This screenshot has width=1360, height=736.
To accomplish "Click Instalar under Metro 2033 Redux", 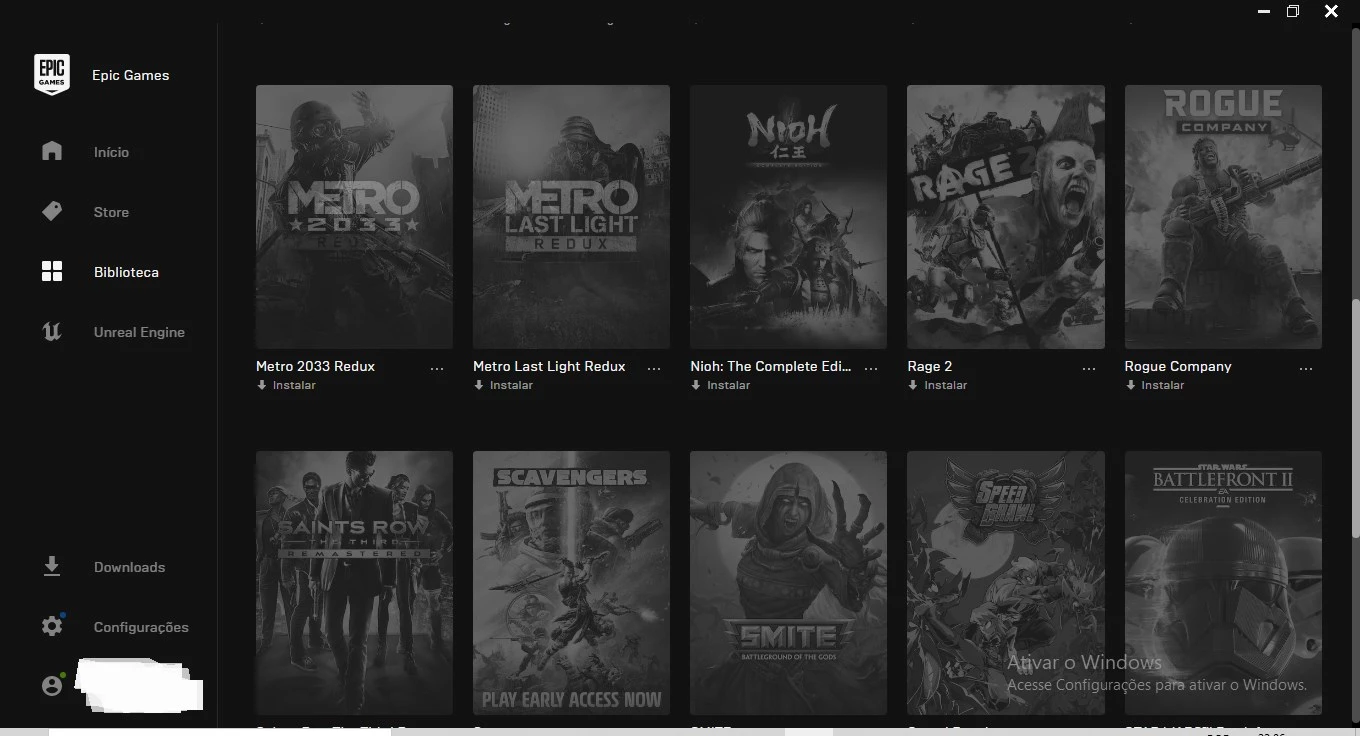I will click(287, 385).
